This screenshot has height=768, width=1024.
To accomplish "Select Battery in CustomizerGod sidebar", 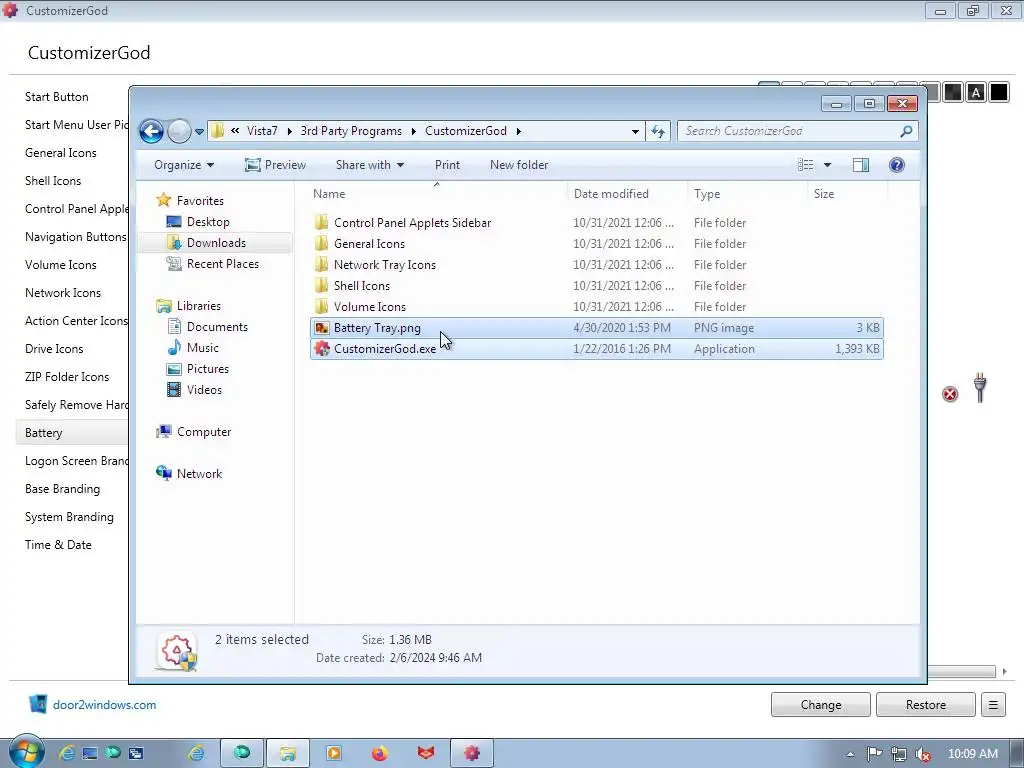I will 44,433.
